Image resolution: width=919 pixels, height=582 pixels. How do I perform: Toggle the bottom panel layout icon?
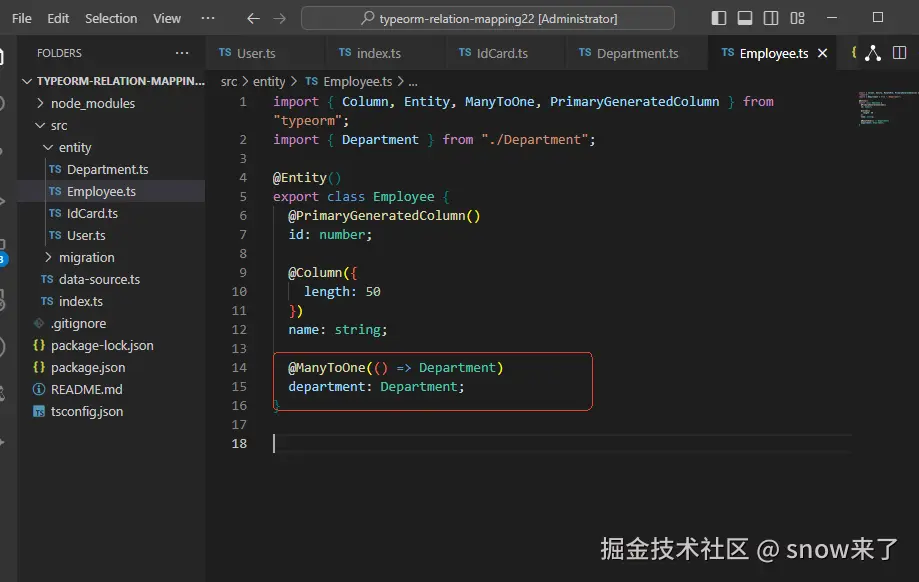pyautogui.click(x=745, y=18)
